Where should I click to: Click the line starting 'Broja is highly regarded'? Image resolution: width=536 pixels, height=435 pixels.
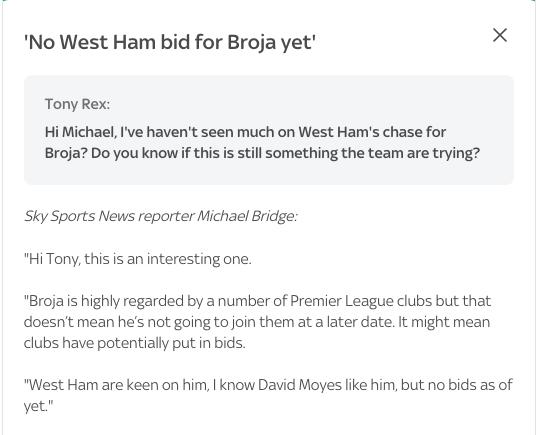click(257, 301)
